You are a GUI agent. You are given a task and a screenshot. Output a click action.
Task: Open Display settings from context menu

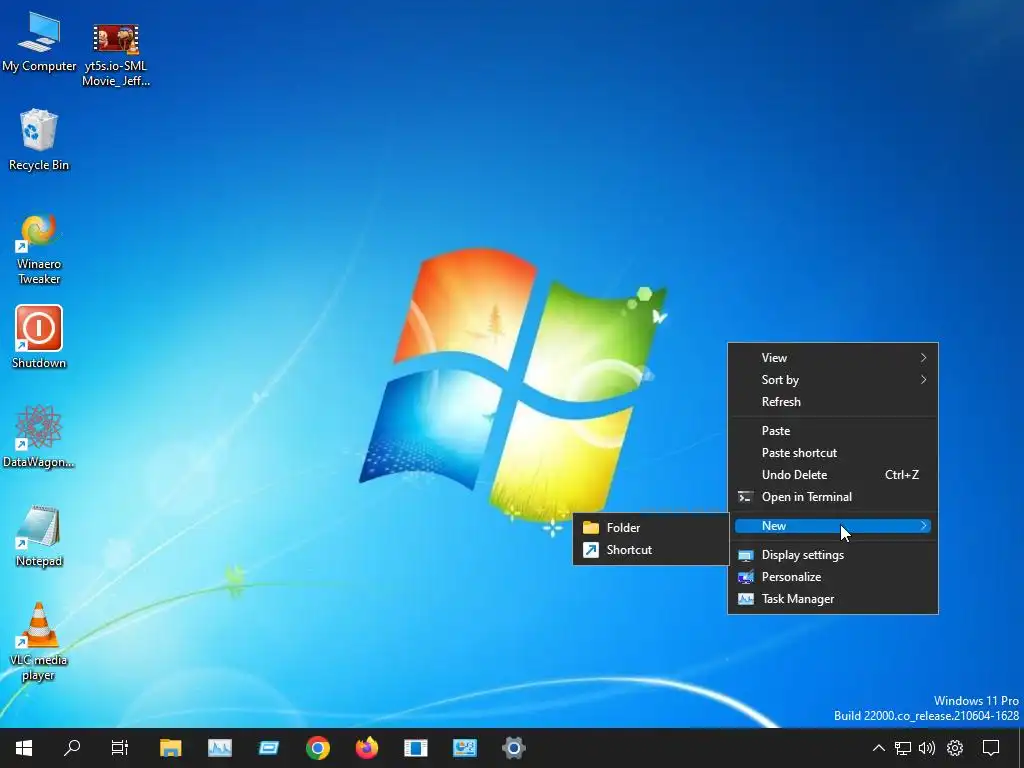(x=833, y=555)
